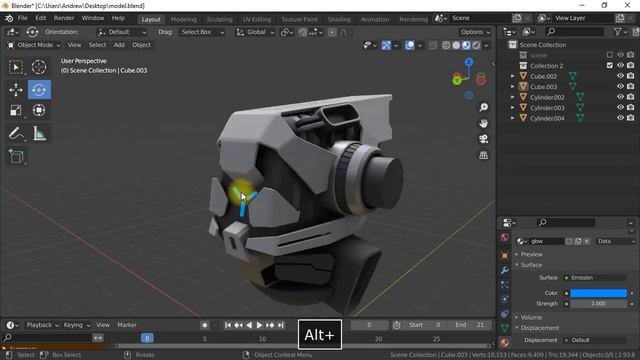
Task: Select the Move tool
Action: 16,89
